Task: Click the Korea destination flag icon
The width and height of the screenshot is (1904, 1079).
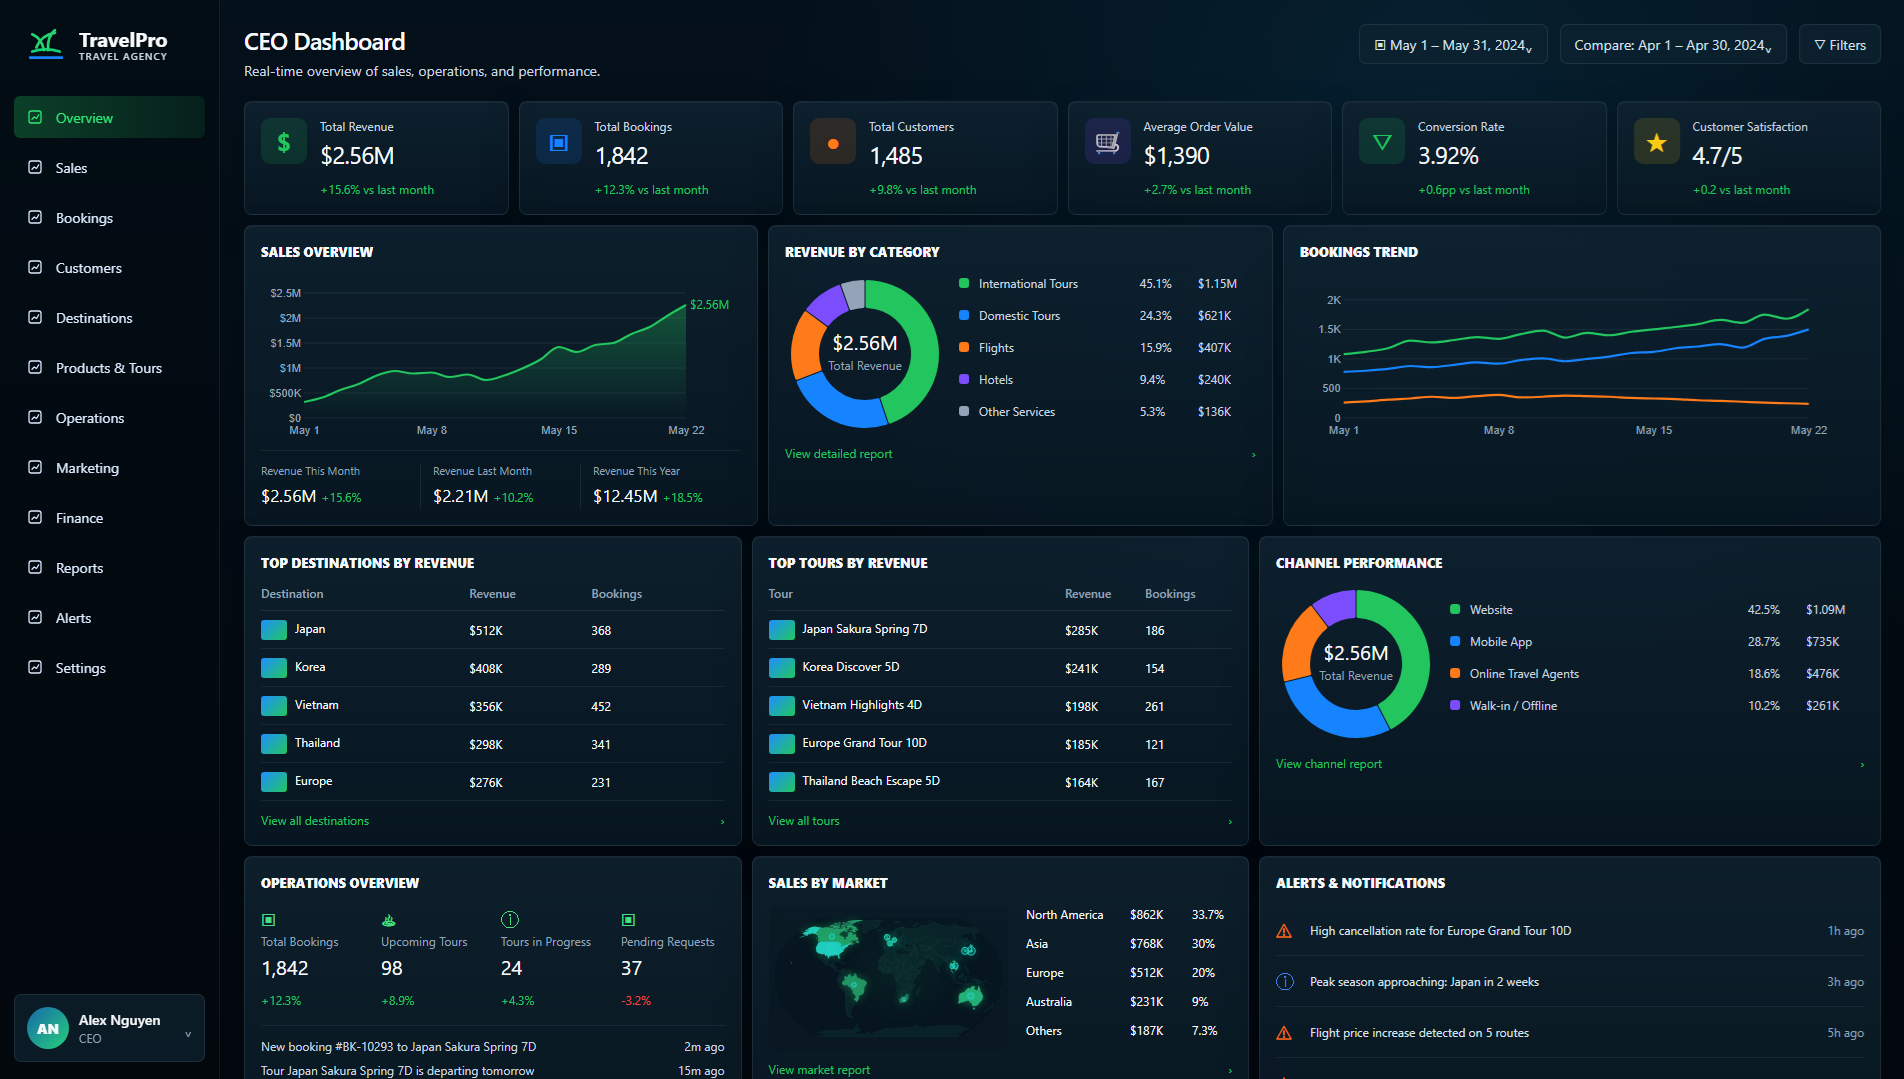Action: pos(274,668)
